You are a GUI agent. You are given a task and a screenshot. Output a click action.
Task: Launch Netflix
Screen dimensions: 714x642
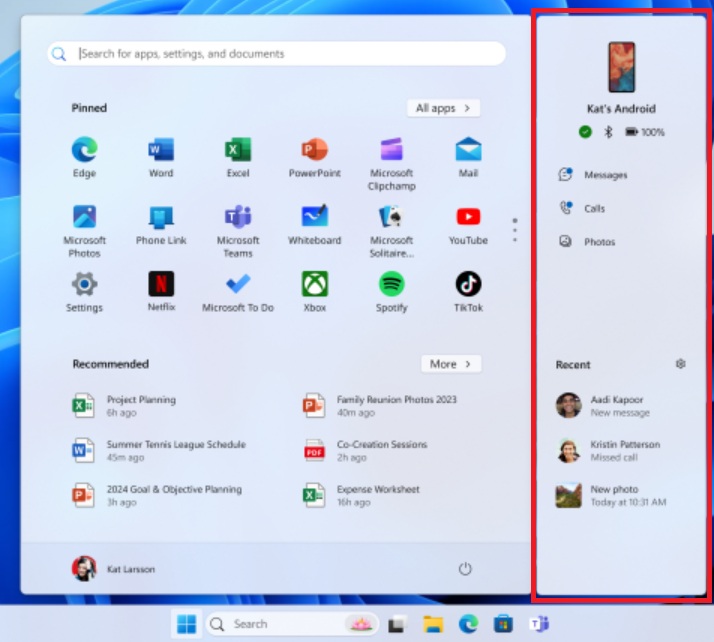tap(161, 292)
